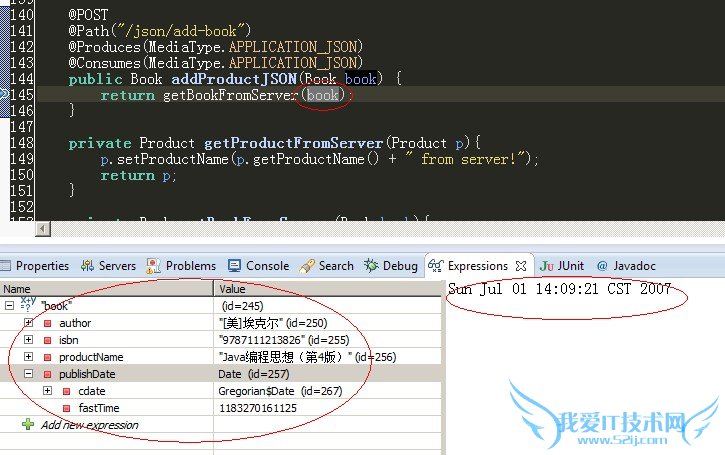Click the red field icon next to publishDate
This screenshot has width=725, height=455.
(48, 374)
